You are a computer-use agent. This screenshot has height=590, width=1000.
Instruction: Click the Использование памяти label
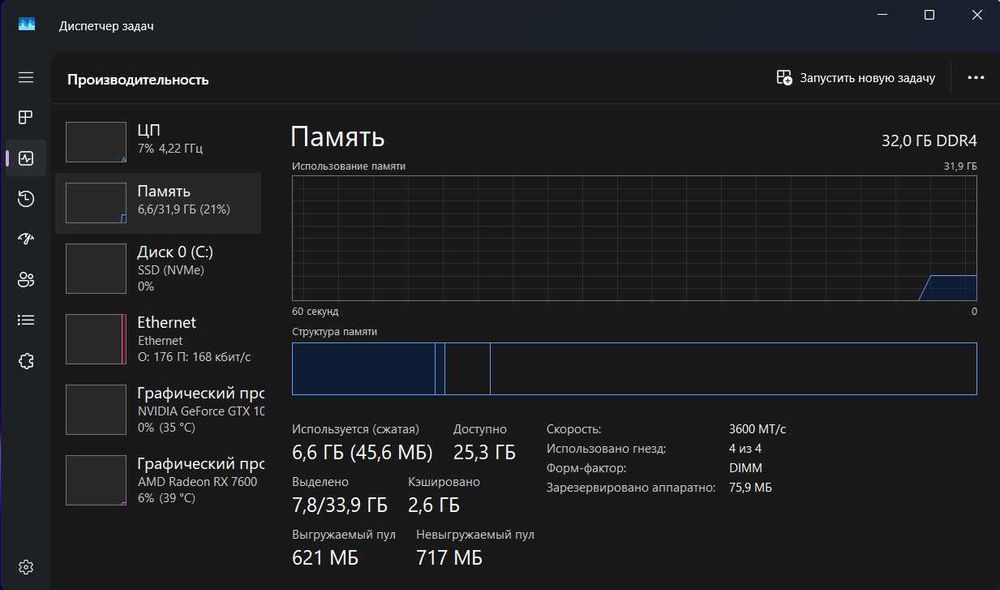click(x=348, y=166)
